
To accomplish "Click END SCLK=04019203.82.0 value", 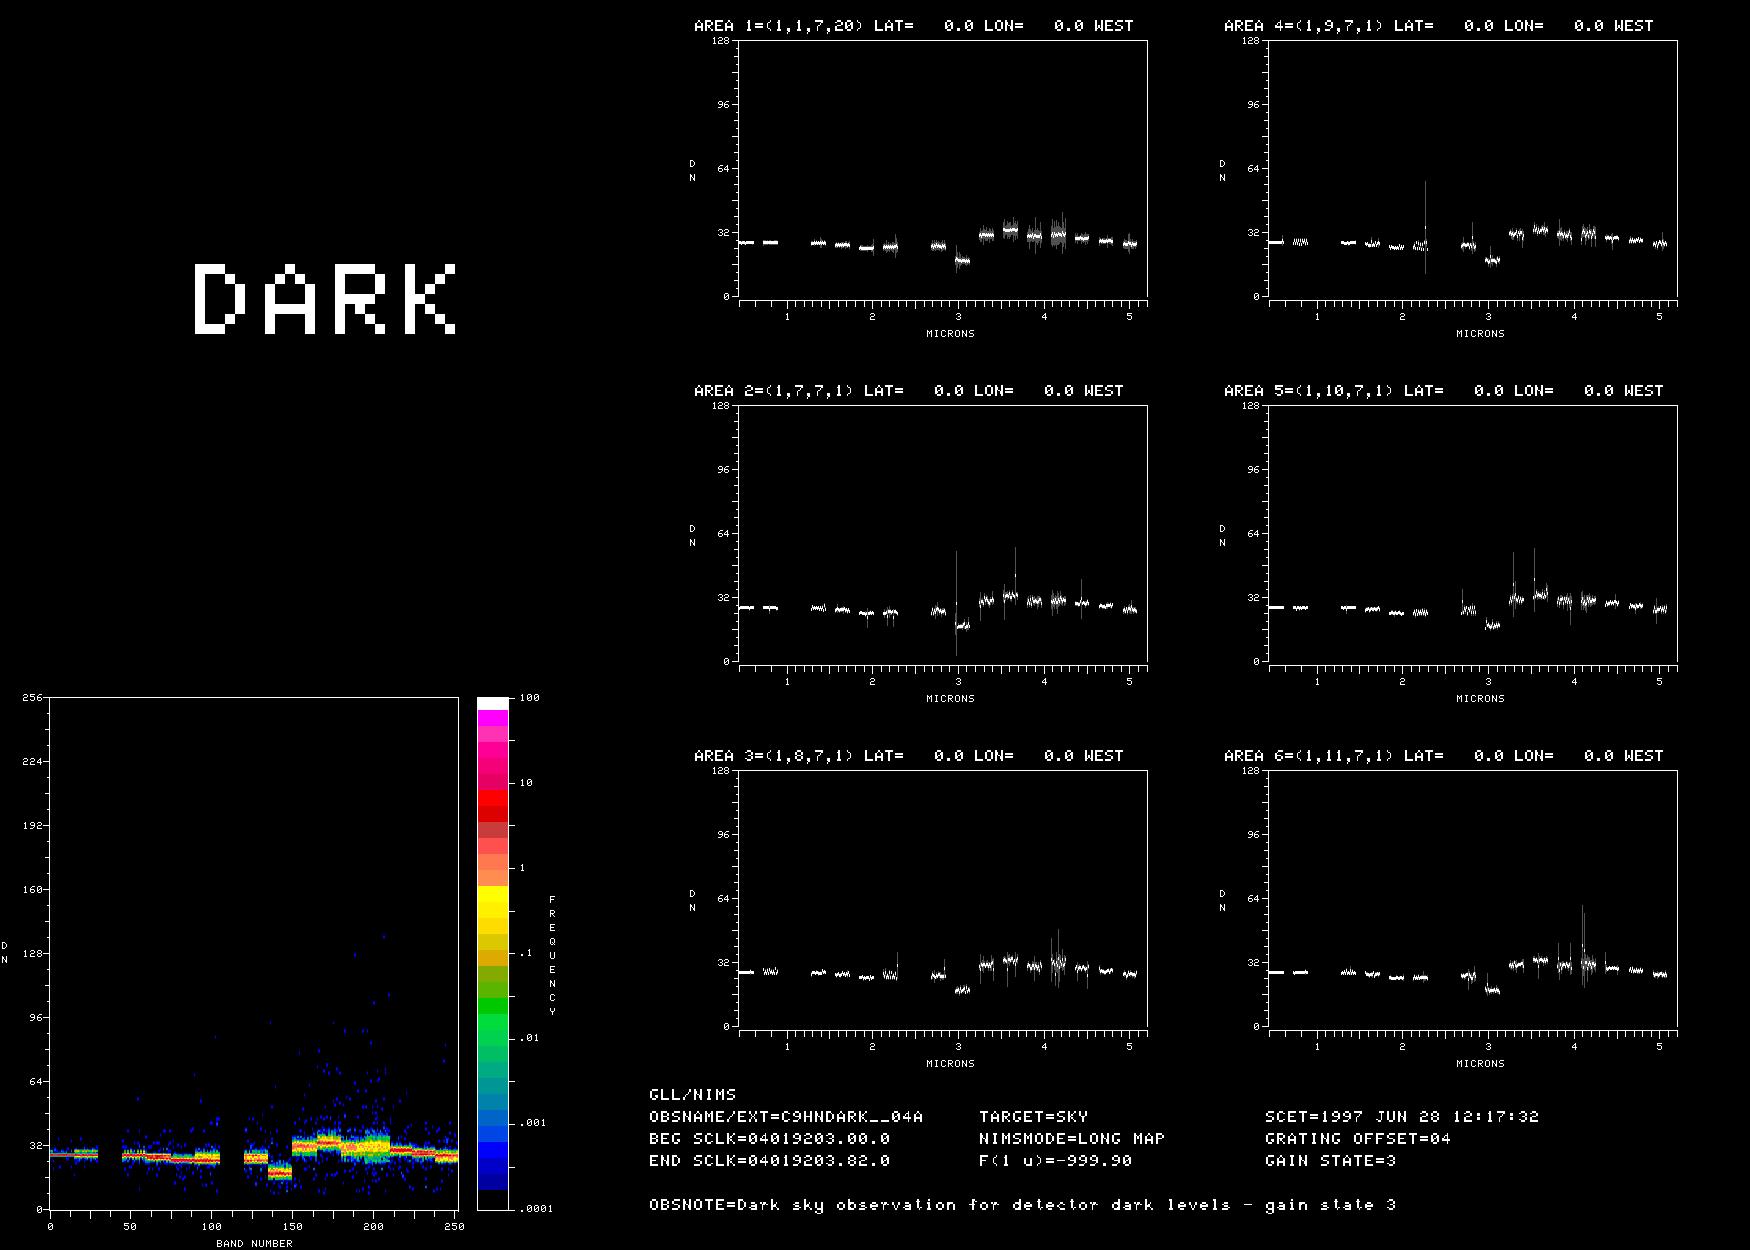I will [x=769, y=1161].
